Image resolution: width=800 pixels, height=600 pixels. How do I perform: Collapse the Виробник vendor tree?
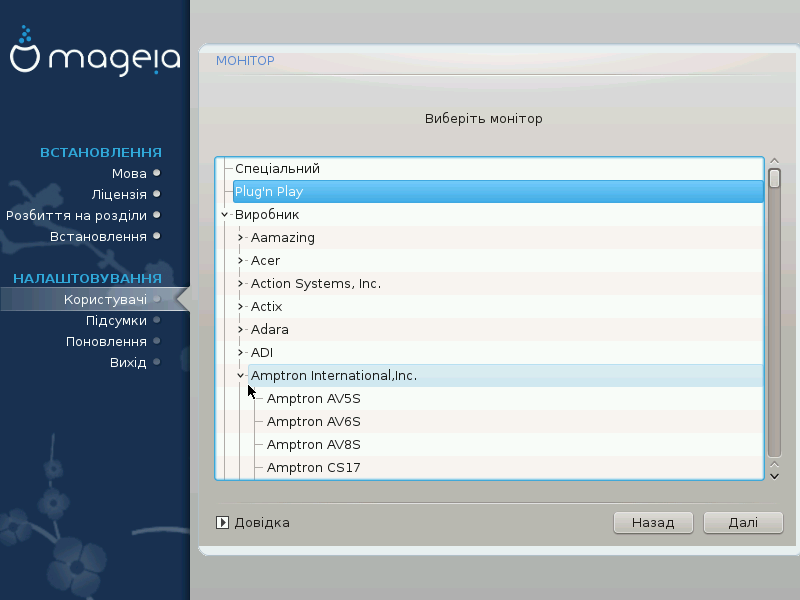[224, 215]
